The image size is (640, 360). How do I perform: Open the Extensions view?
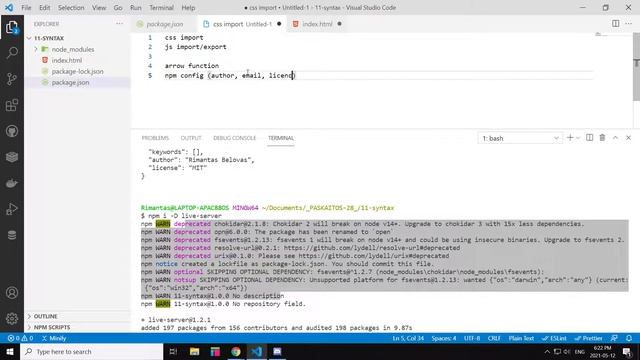pos(12,105)
